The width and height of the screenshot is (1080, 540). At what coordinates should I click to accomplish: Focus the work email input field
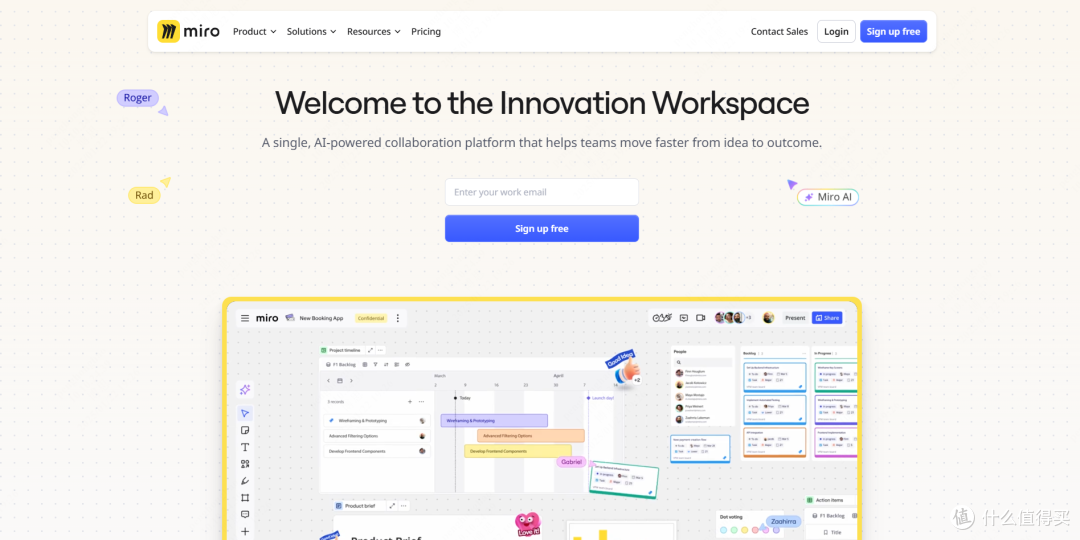pos(541,192)
